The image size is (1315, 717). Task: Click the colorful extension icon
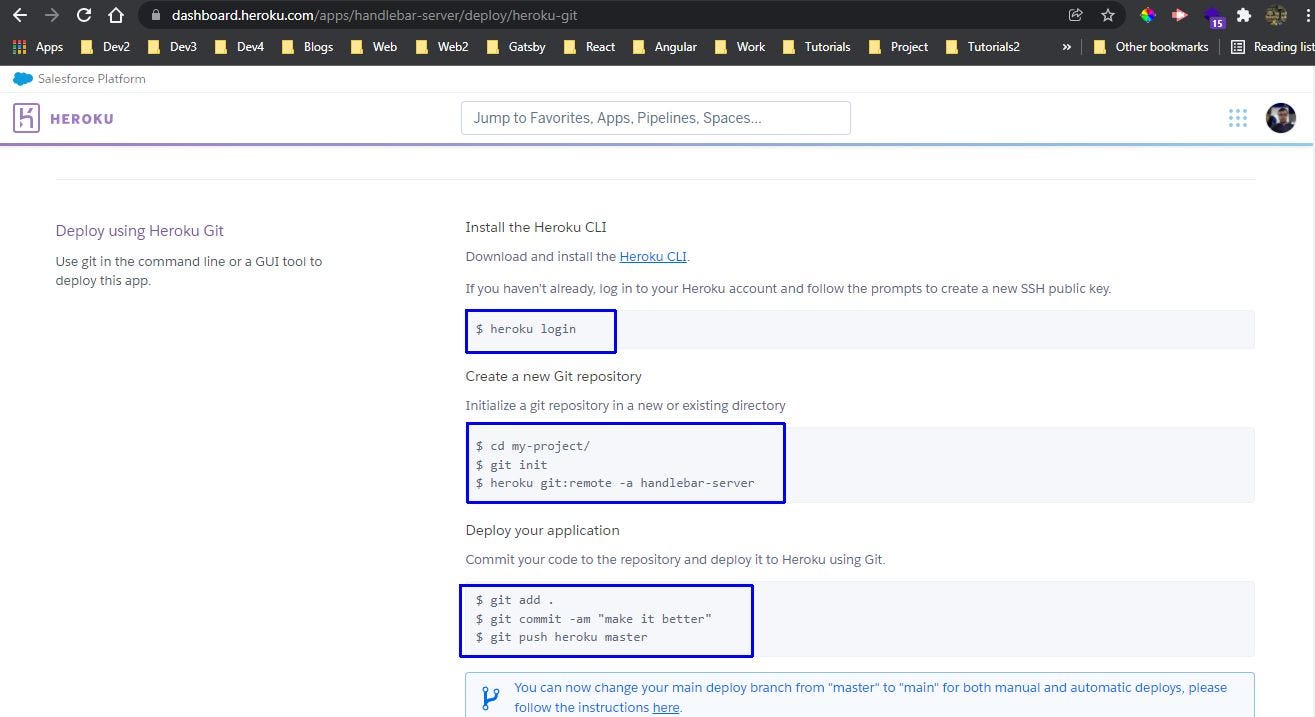pos(1148,15)
